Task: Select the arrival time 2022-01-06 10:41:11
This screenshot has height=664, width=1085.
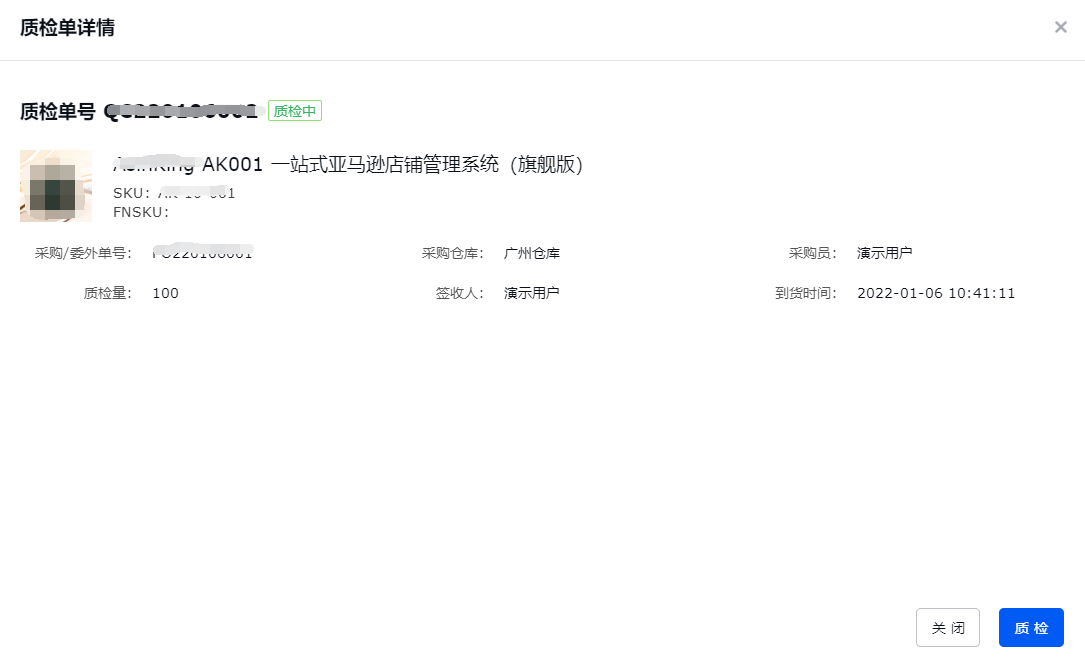Action: [x=936, y=293]
